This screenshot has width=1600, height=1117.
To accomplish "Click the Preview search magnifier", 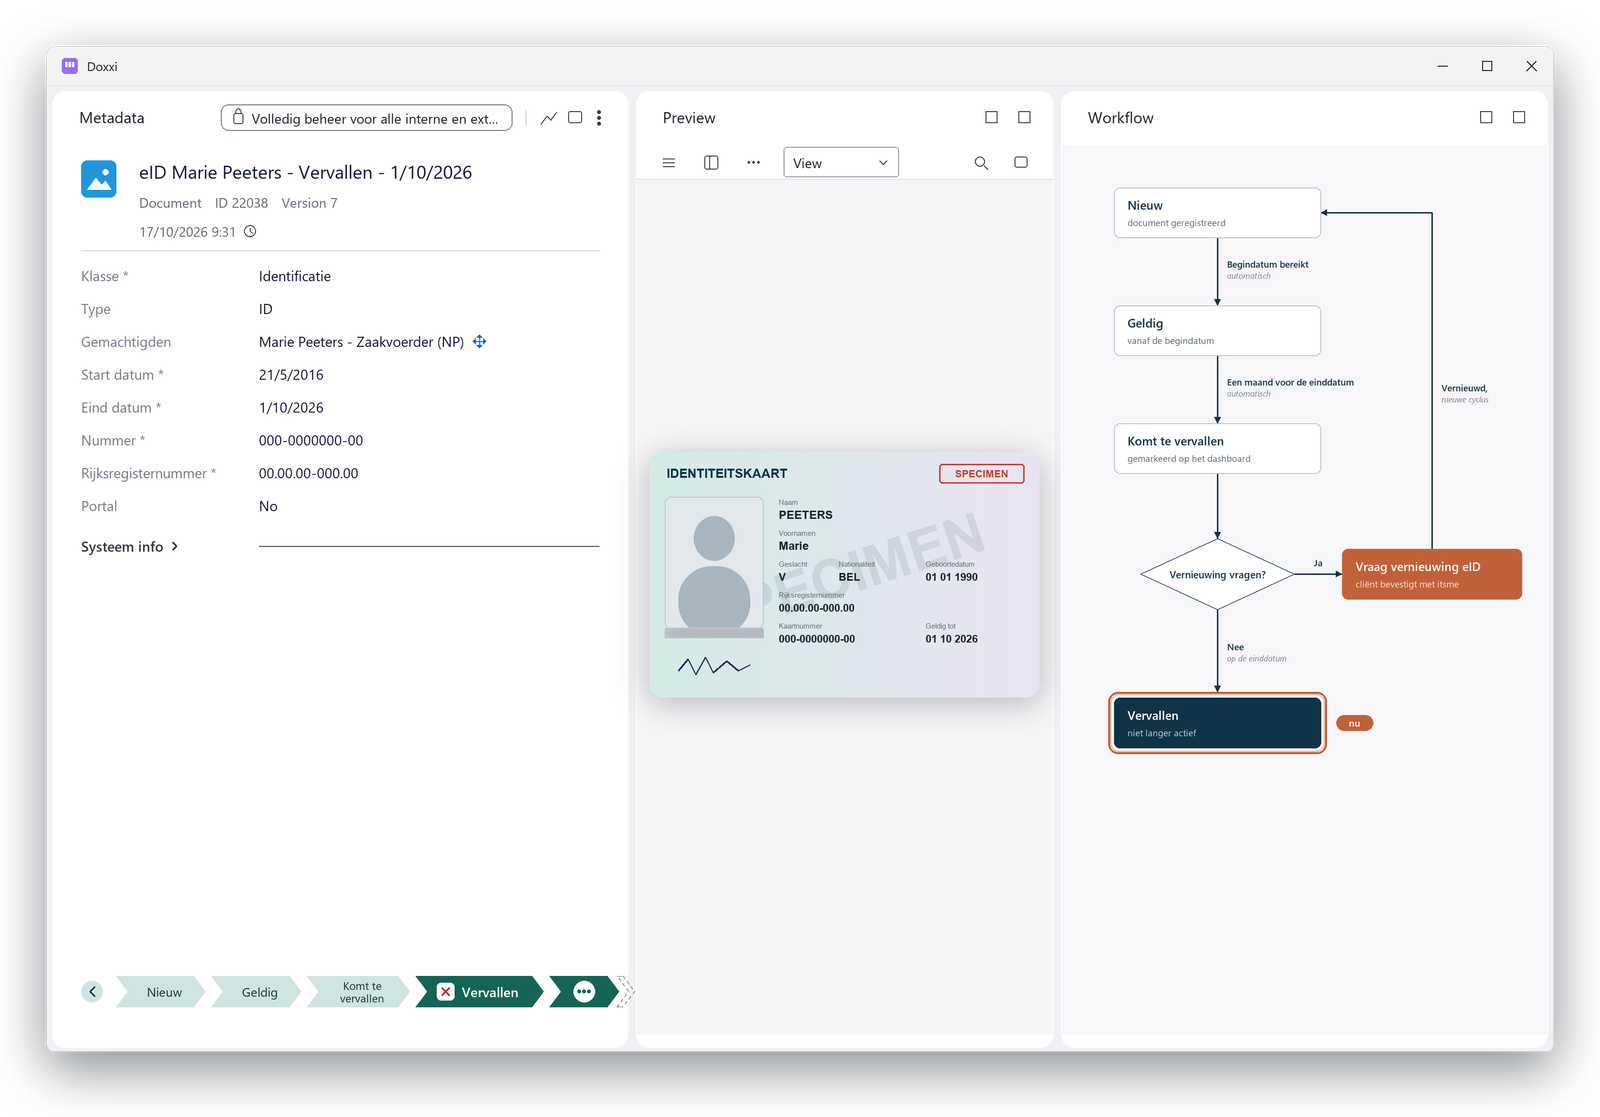I will pyautogui.click(x=981, y=163).
